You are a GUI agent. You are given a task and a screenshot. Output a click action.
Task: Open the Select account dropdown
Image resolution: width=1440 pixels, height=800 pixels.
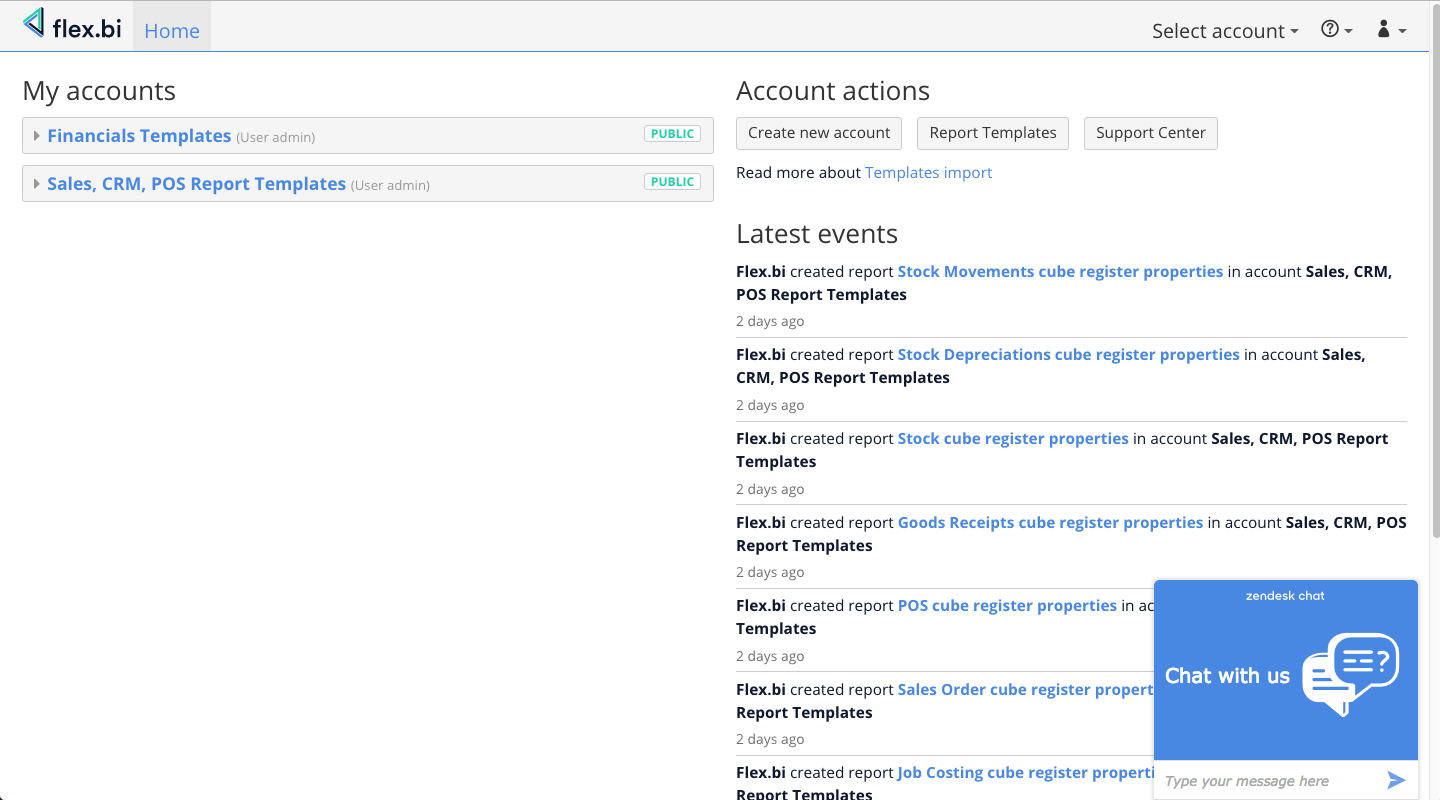point(1224,31)
